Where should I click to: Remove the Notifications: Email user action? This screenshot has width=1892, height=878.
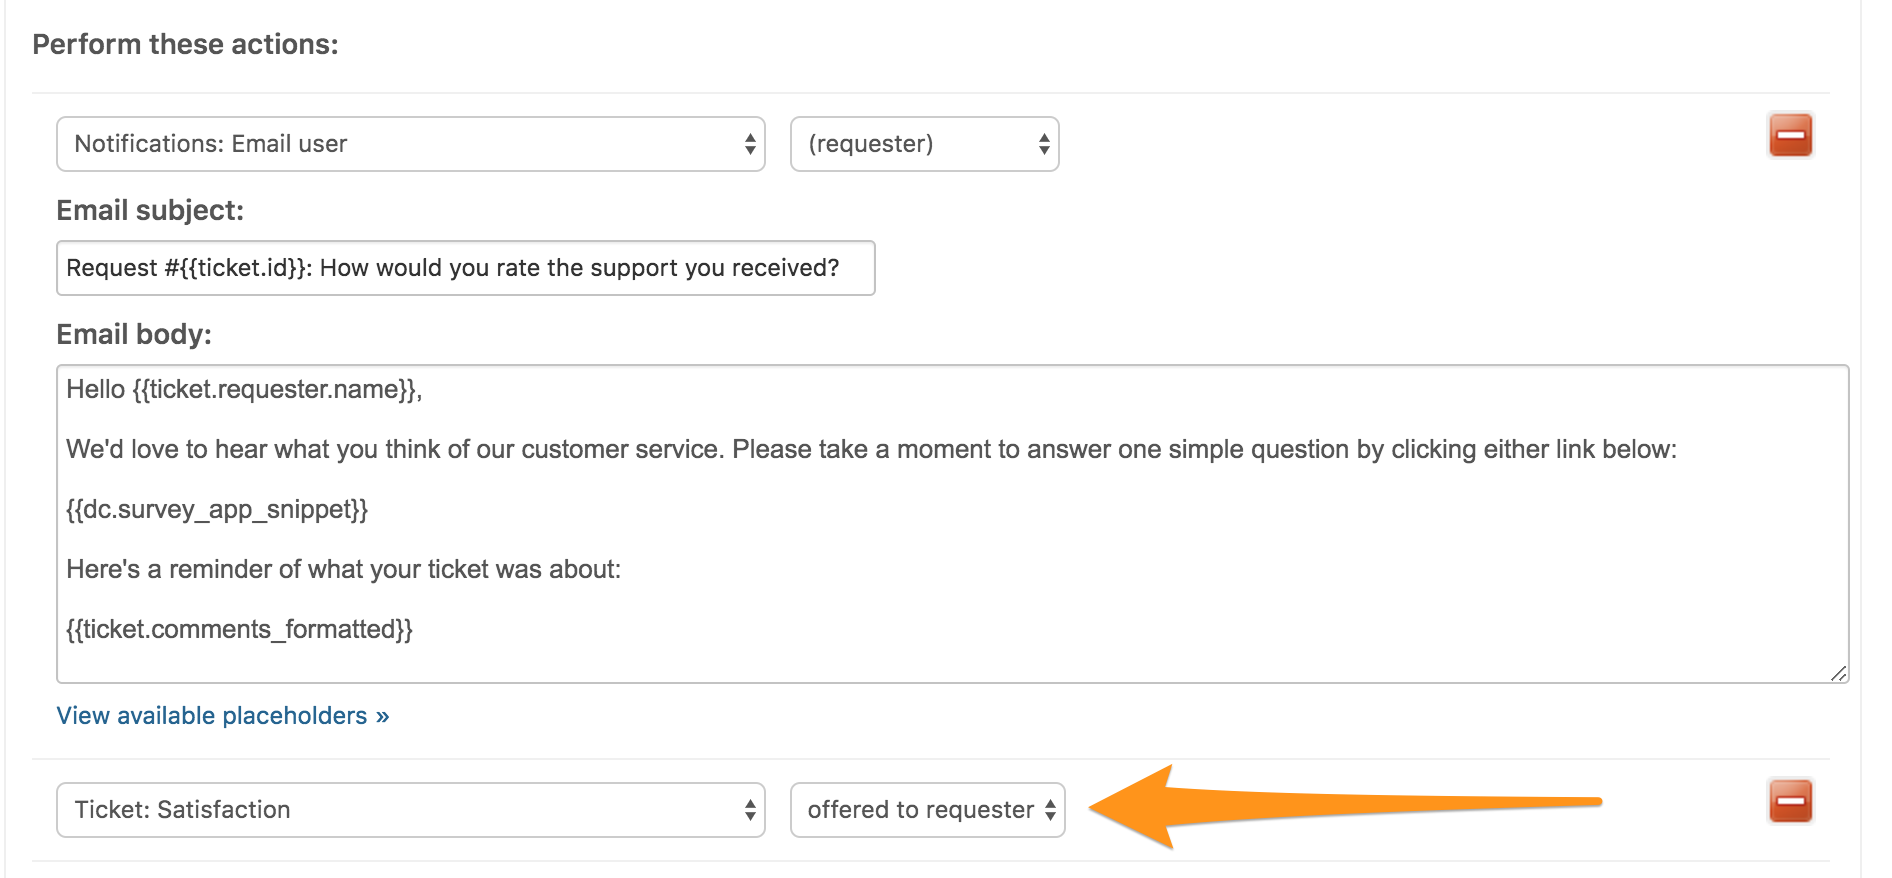pos(1790,135)
